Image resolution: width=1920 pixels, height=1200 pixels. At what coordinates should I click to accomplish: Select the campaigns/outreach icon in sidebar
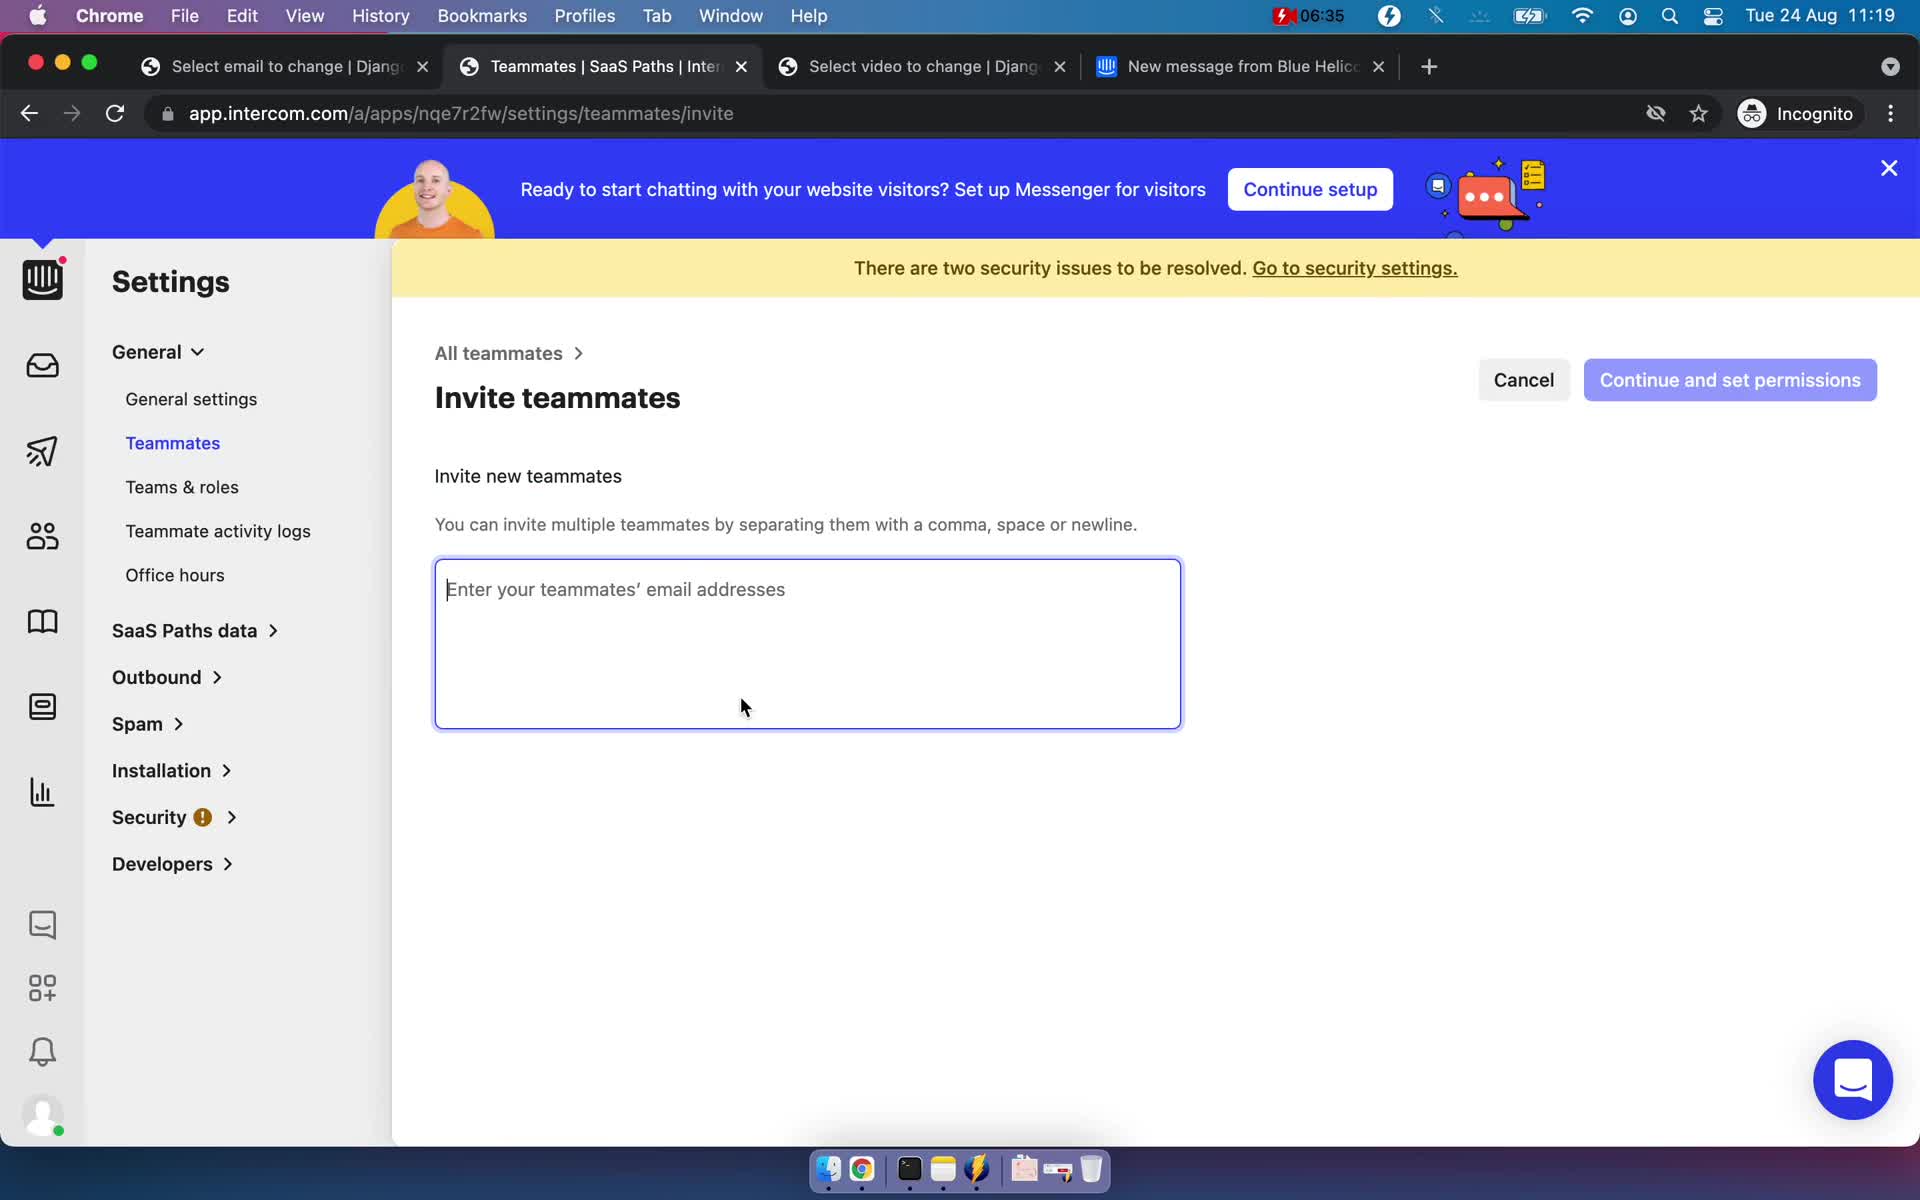(x=43, y=451)
